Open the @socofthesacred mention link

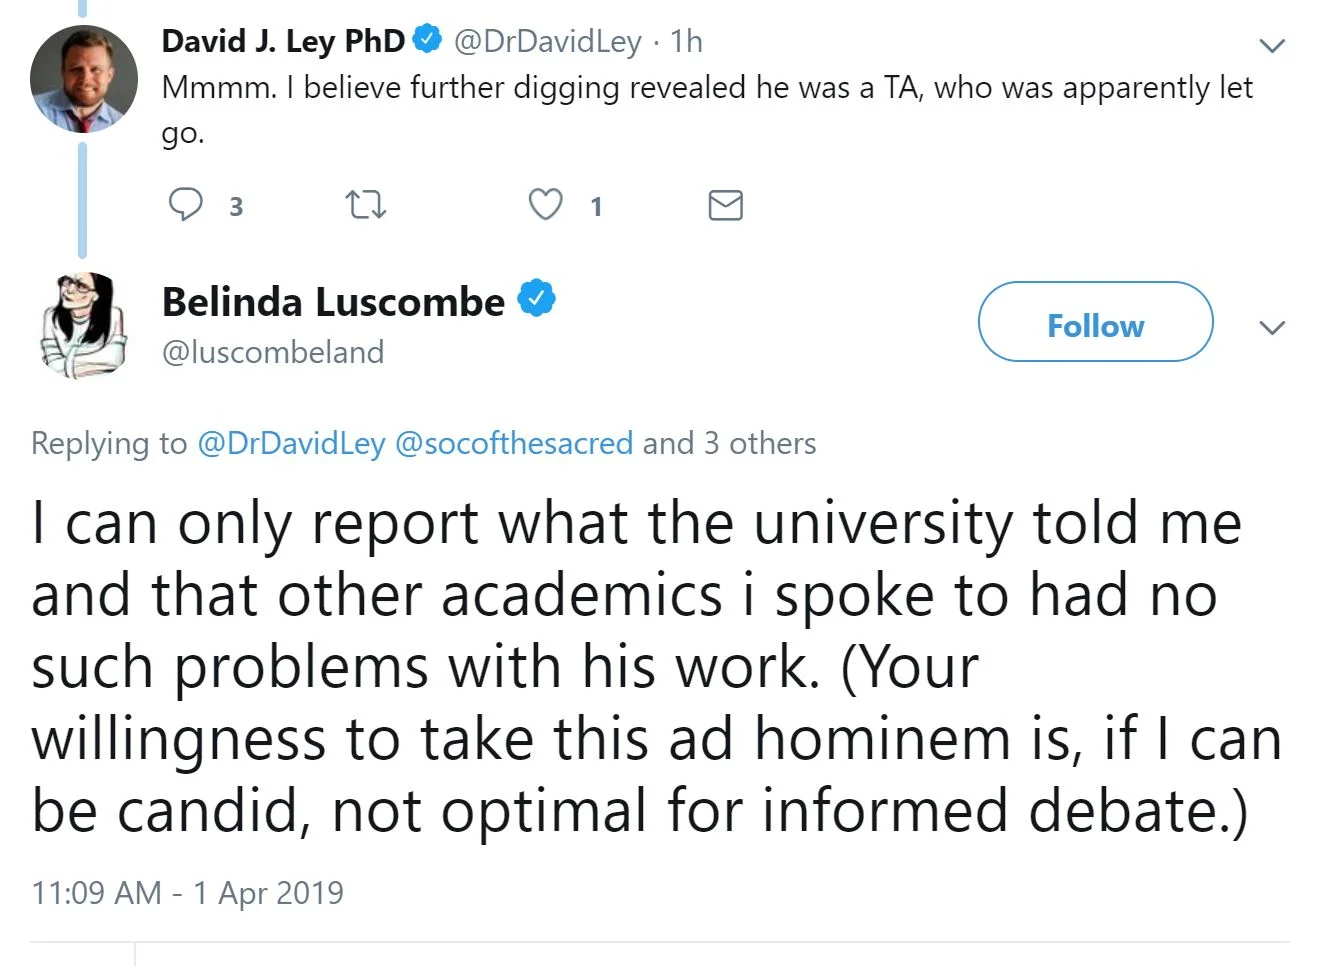click(x=514, y=443)
